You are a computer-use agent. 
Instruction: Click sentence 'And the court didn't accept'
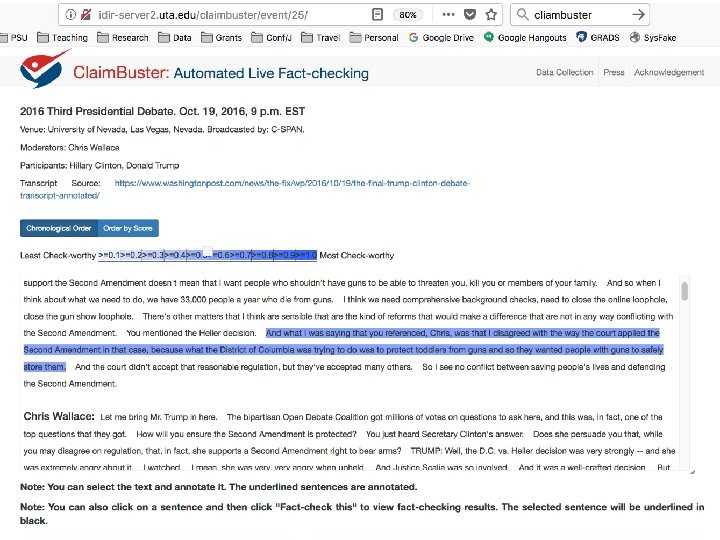click(x=243, y=367)
